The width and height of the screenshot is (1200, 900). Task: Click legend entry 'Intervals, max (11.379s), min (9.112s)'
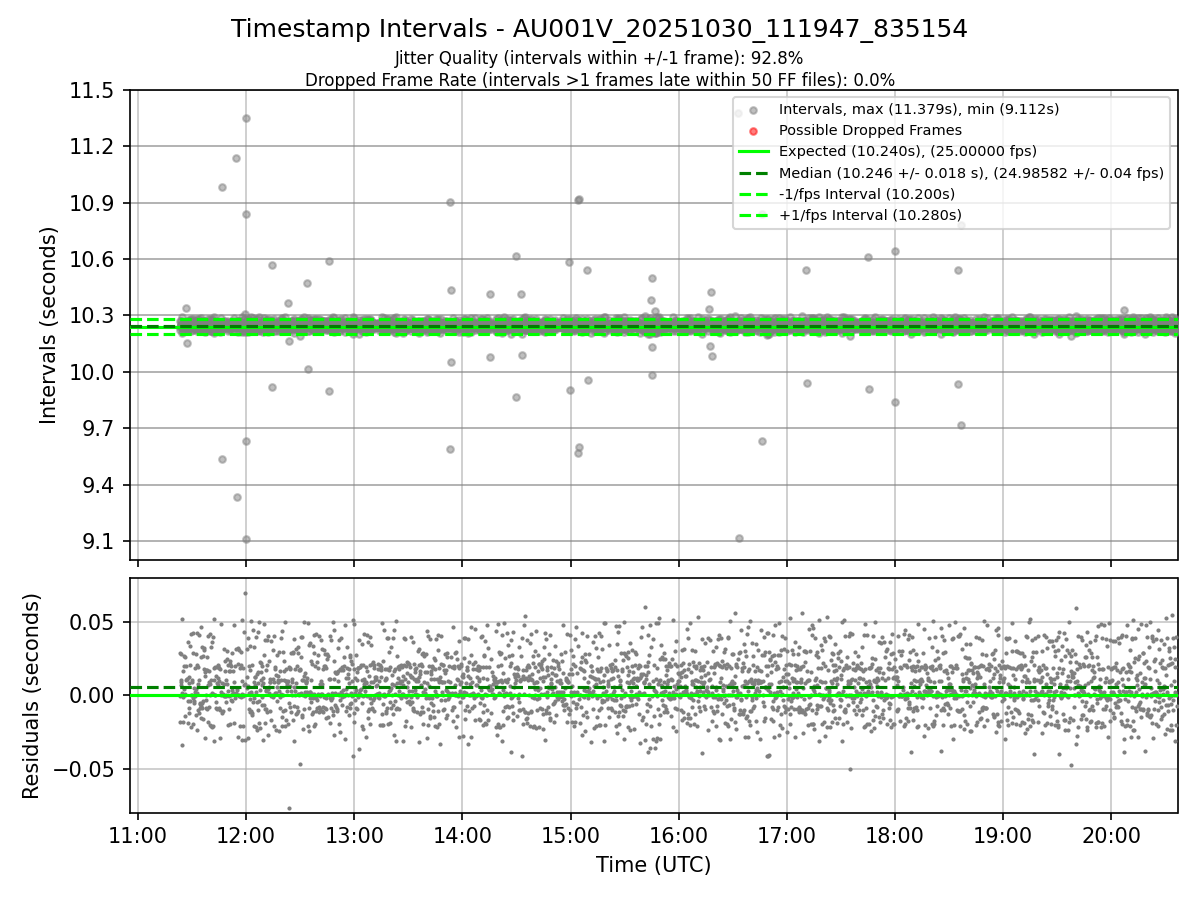click(x=919, y=109)
